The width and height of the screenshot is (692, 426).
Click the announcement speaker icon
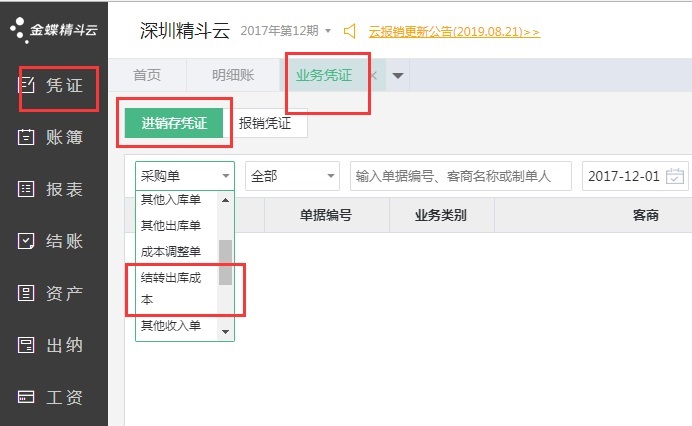click(x=350, y=31)
